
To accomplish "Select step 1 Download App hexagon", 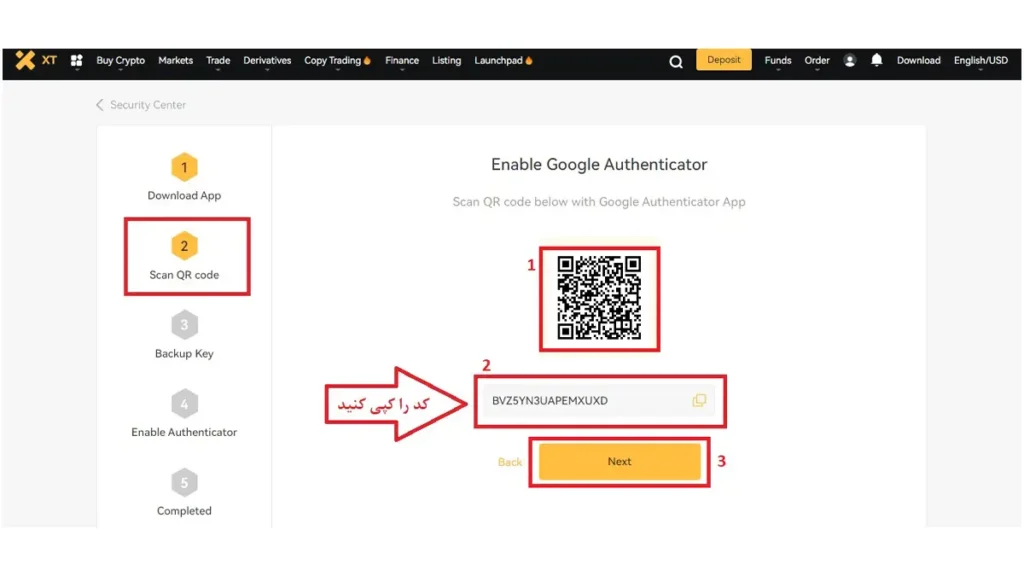I will (x=184, y=168).
